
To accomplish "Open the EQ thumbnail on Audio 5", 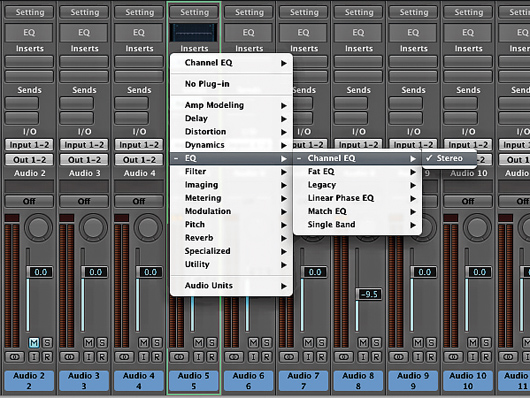I will click(x=194, y=32).
